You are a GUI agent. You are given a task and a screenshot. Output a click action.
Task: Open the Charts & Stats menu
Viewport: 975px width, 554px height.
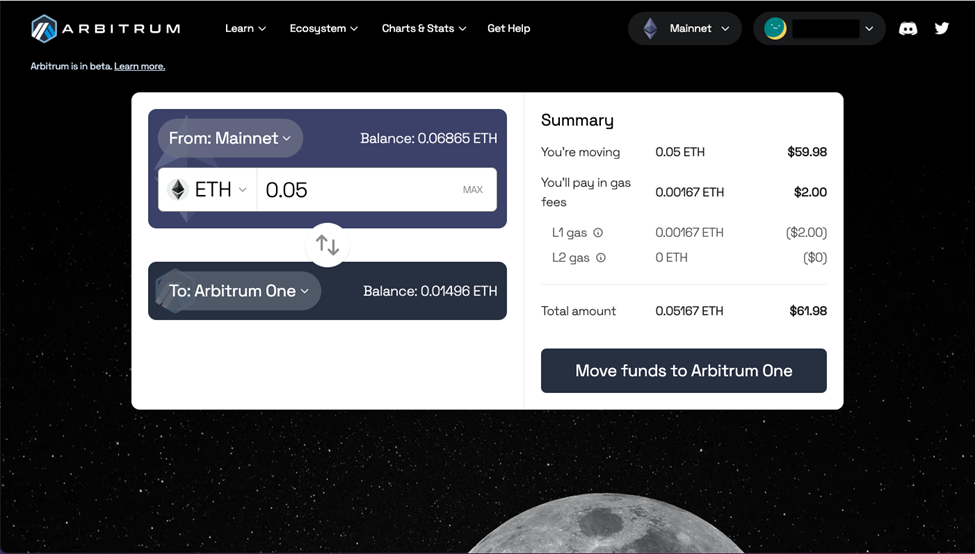(423, 29)
